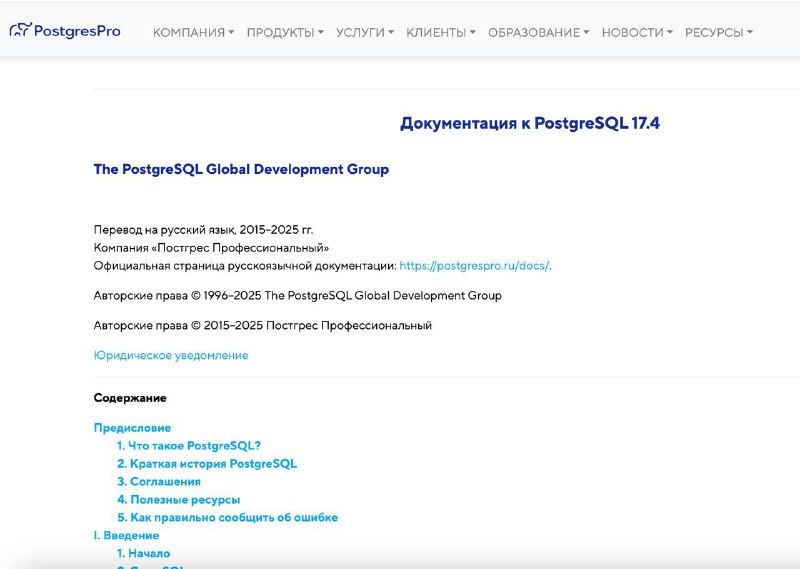Follow the https://postgrespro.ru/docs/ link
Screen dimensions: 800x569
coord(474,265)
